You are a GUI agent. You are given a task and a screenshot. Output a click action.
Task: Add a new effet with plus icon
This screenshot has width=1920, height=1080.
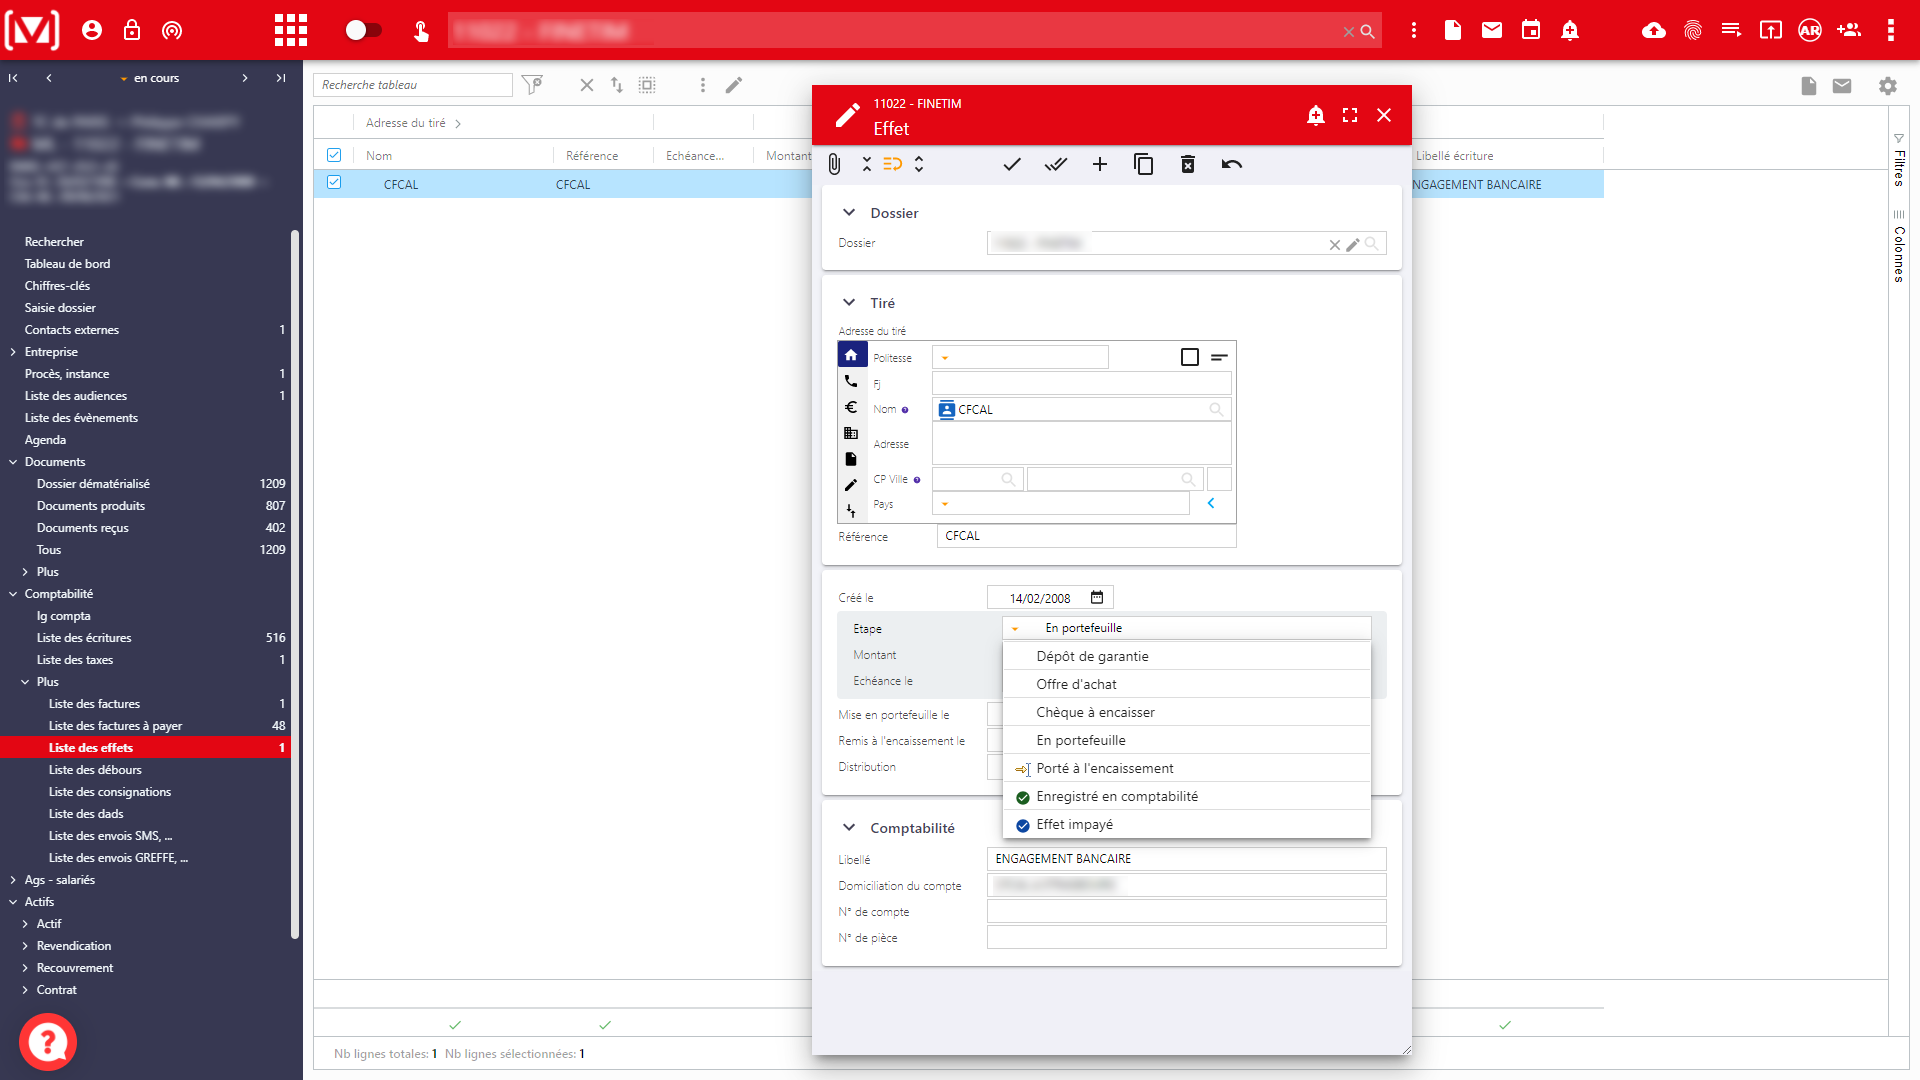point(1100,164)
